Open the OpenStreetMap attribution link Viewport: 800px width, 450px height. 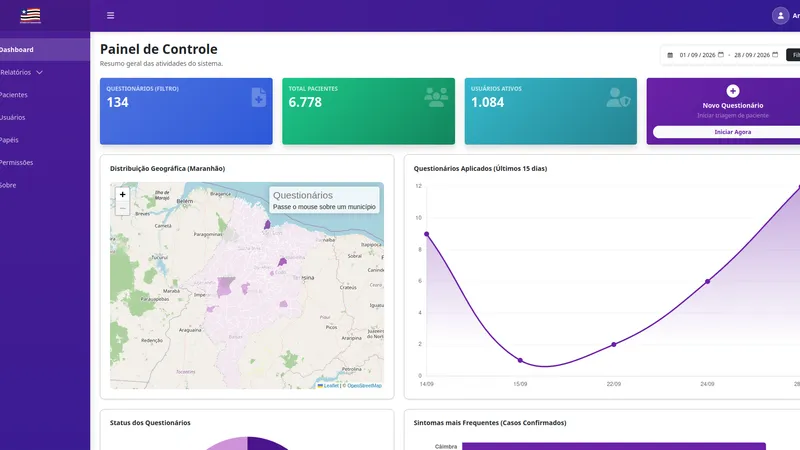point(364,386)
